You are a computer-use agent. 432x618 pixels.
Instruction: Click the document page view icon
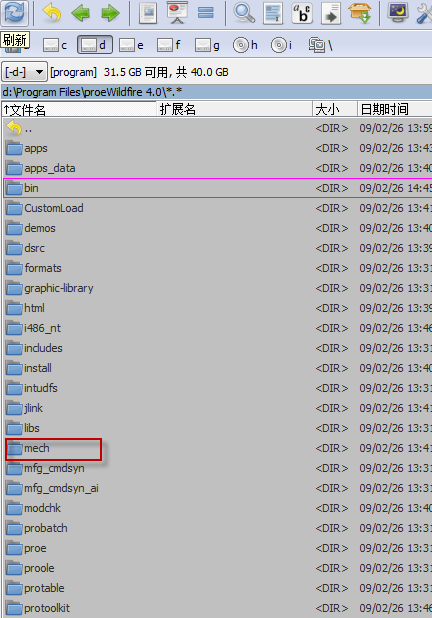148,13
